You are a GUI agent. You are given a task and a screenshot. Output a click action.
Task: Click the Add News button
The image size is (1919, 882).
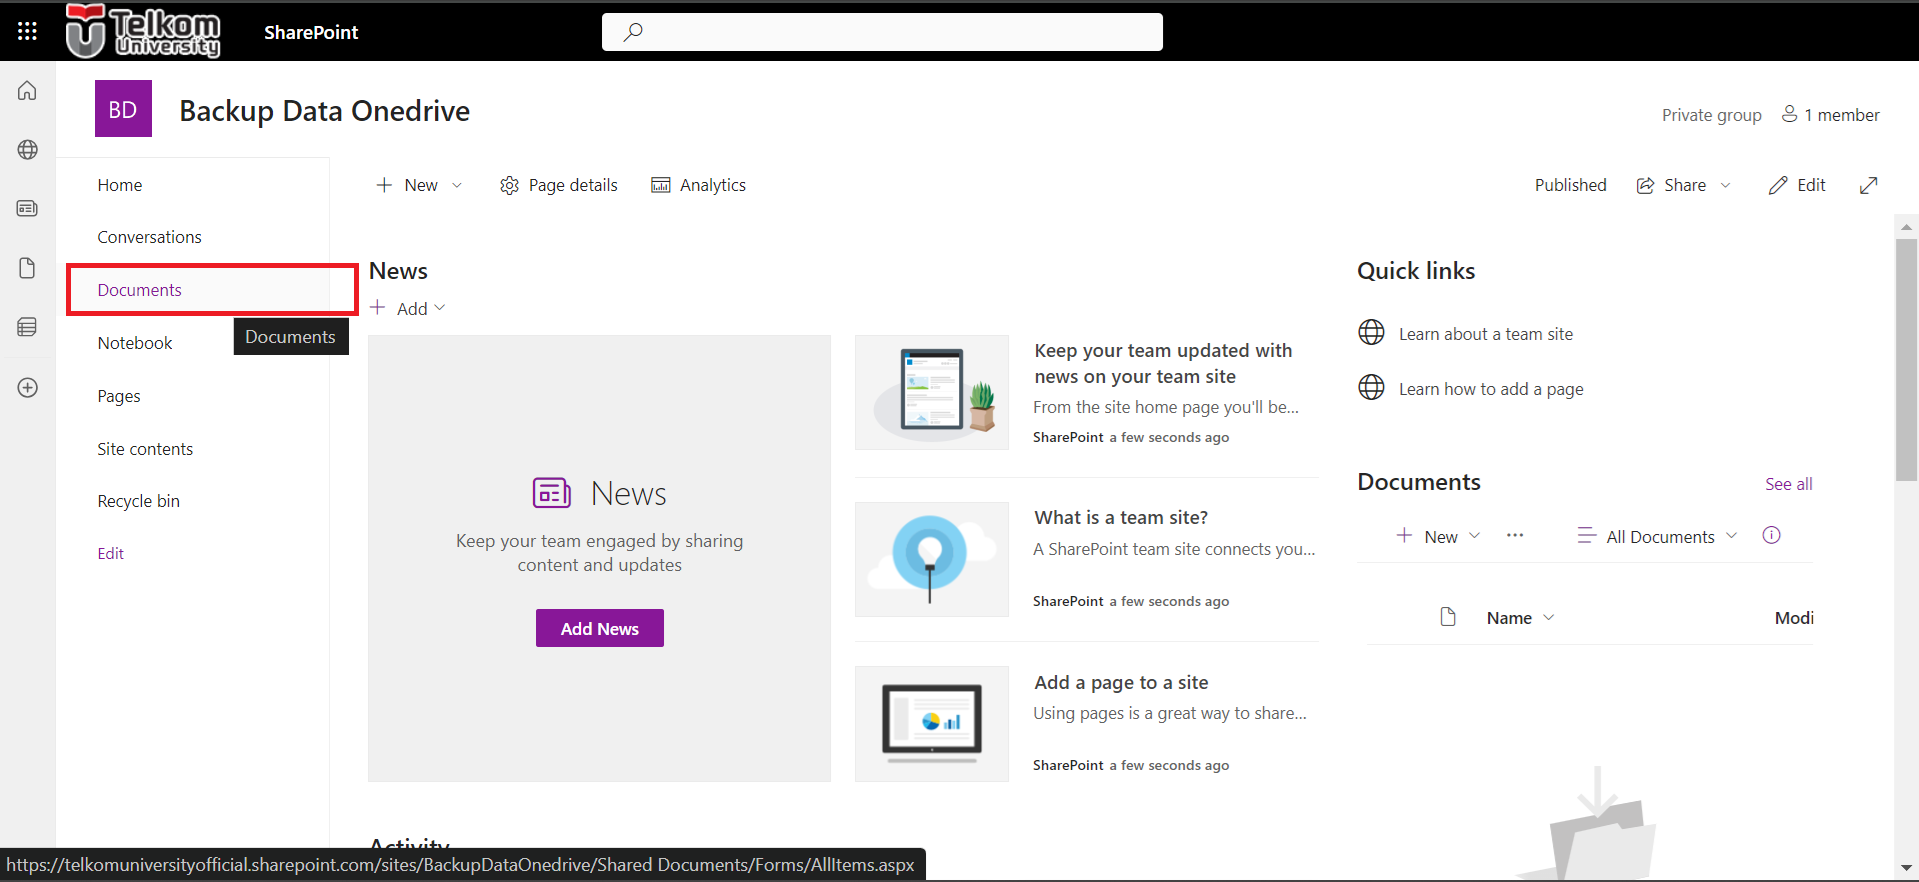pos(599,628)
